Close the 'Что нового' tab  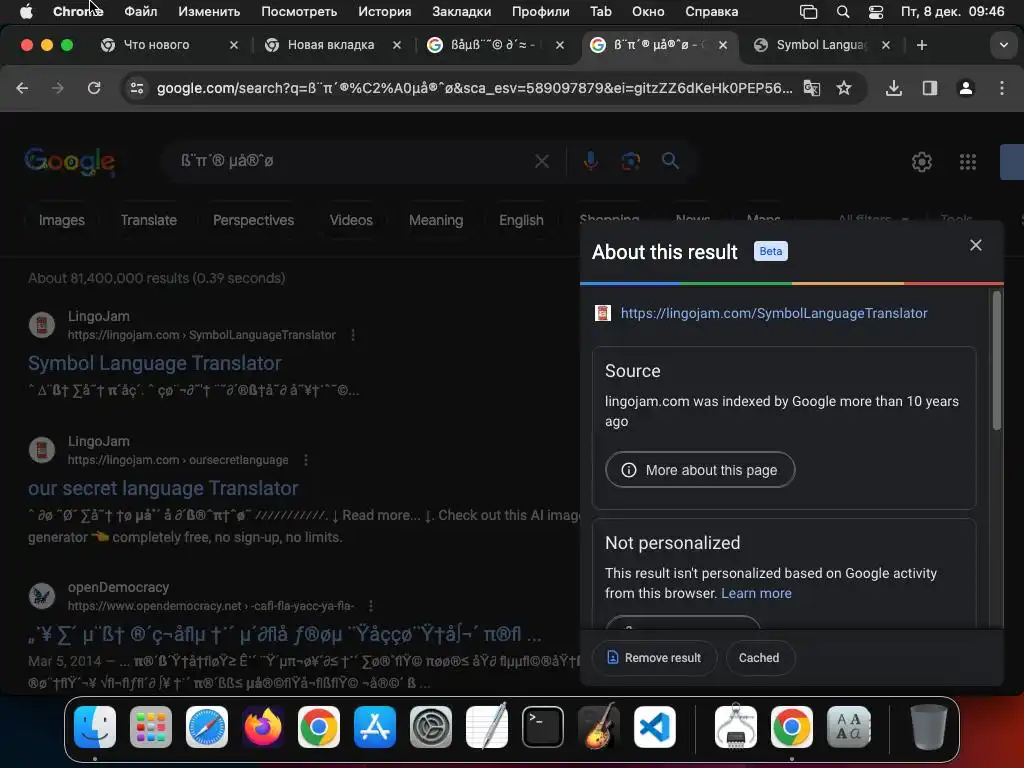point(234,45)
